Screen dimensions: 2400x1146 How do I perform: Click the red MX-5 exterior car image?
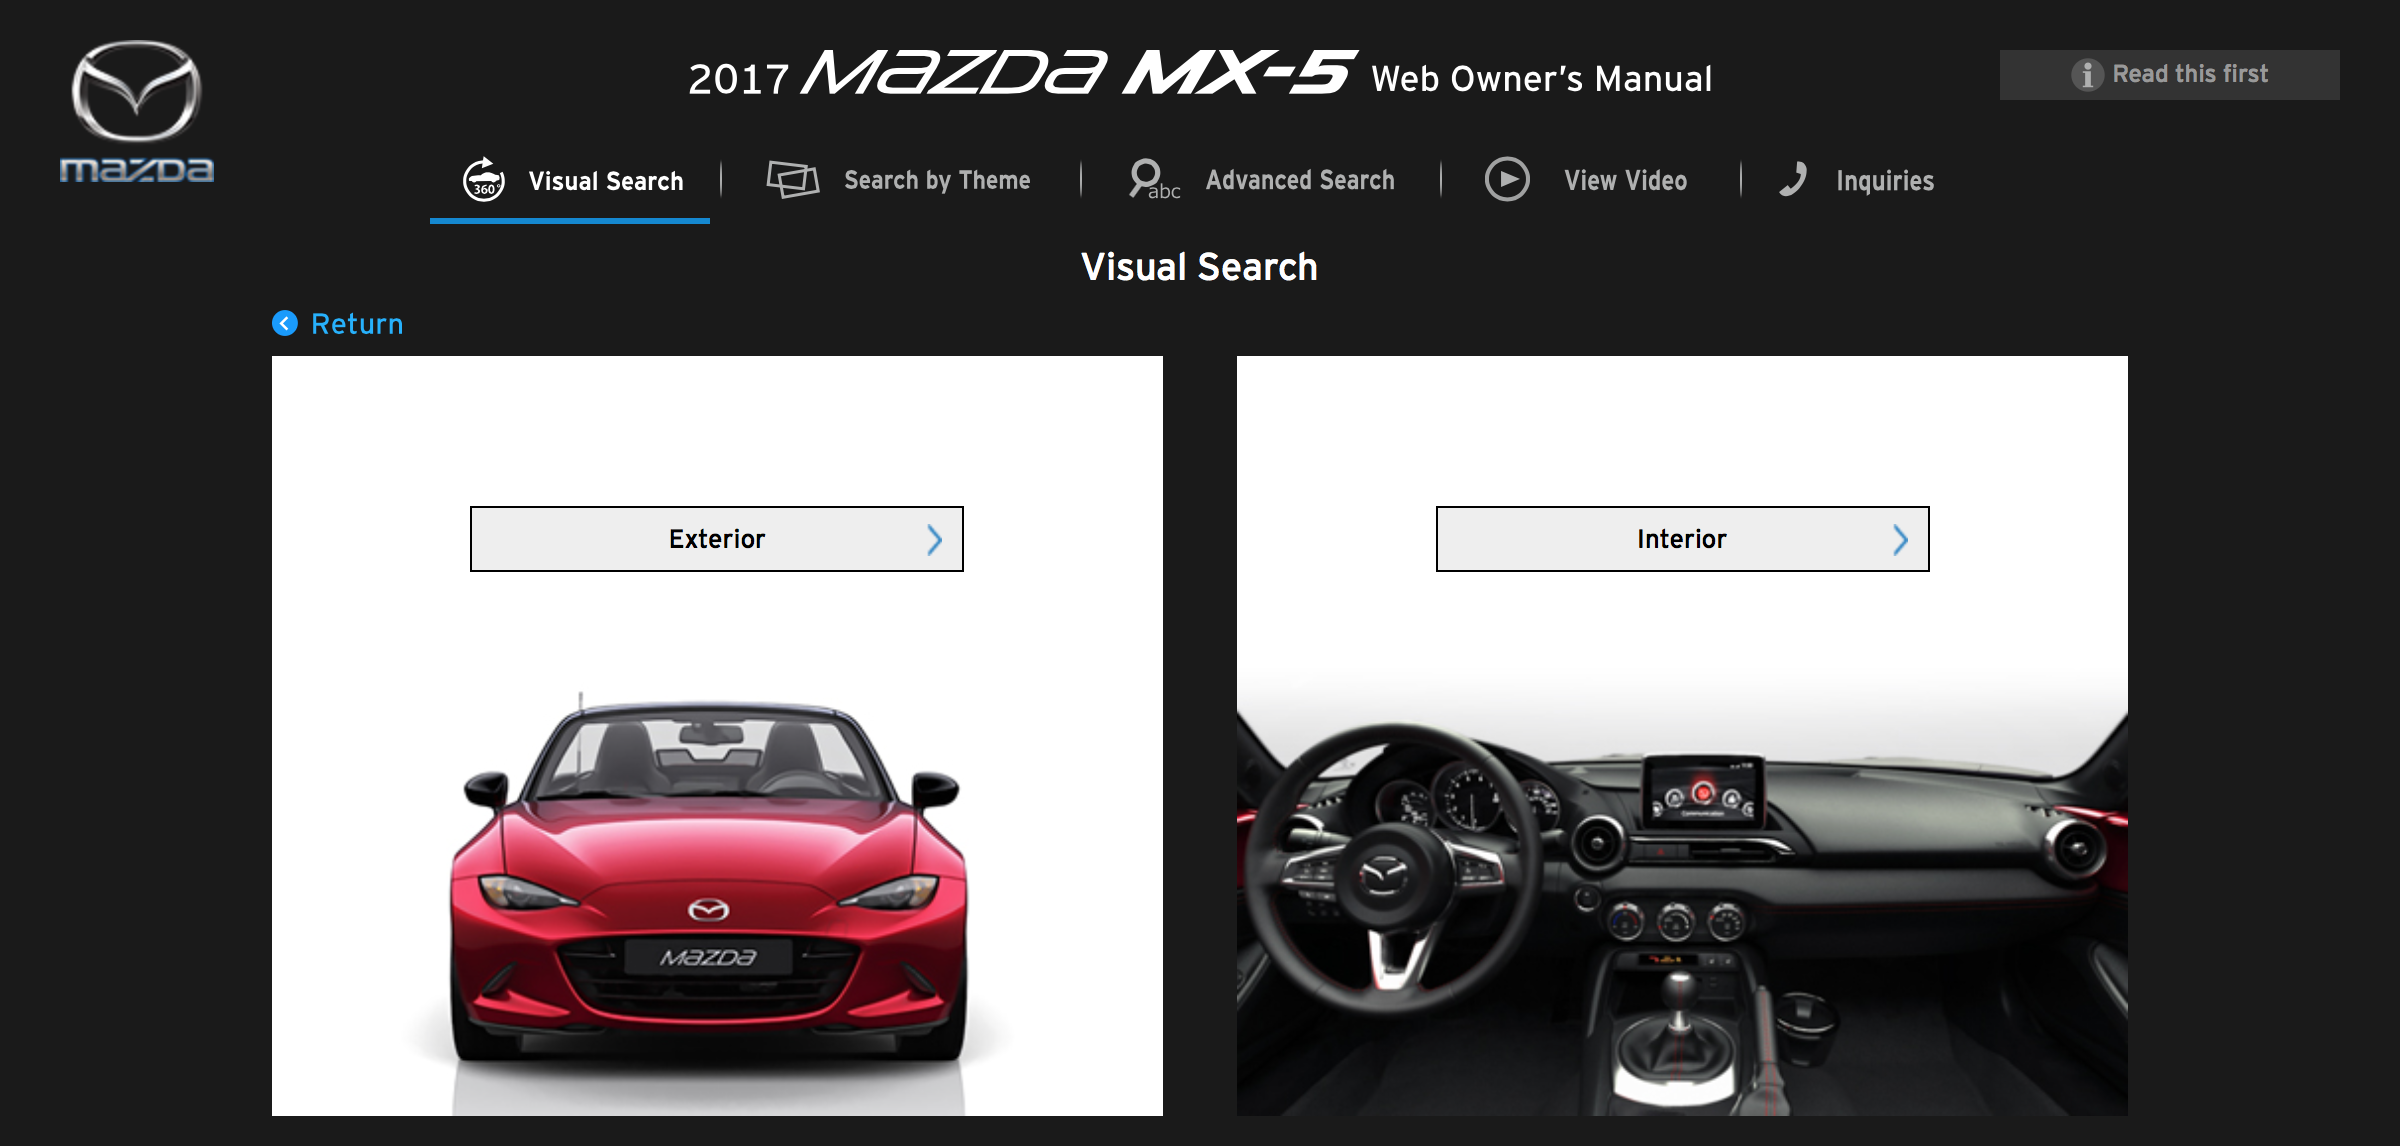(x=708, y=880)
